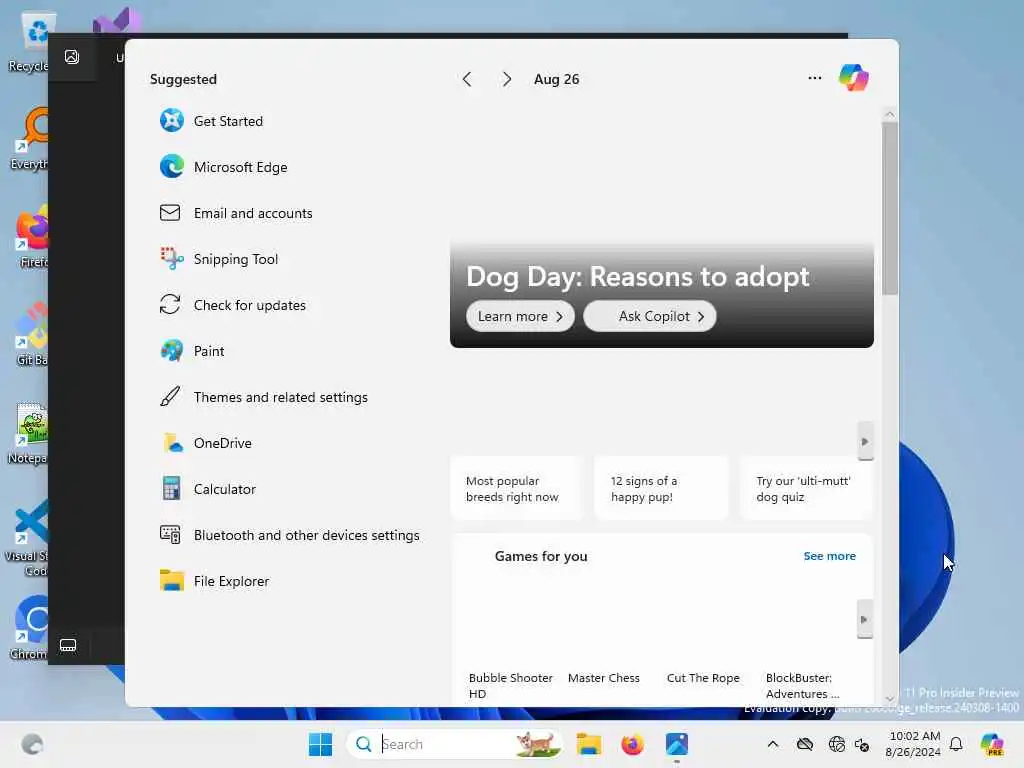Click the search panel scrollbar thumb
The height and width of the screenshot is (768, 1024).
click(889, 208)
